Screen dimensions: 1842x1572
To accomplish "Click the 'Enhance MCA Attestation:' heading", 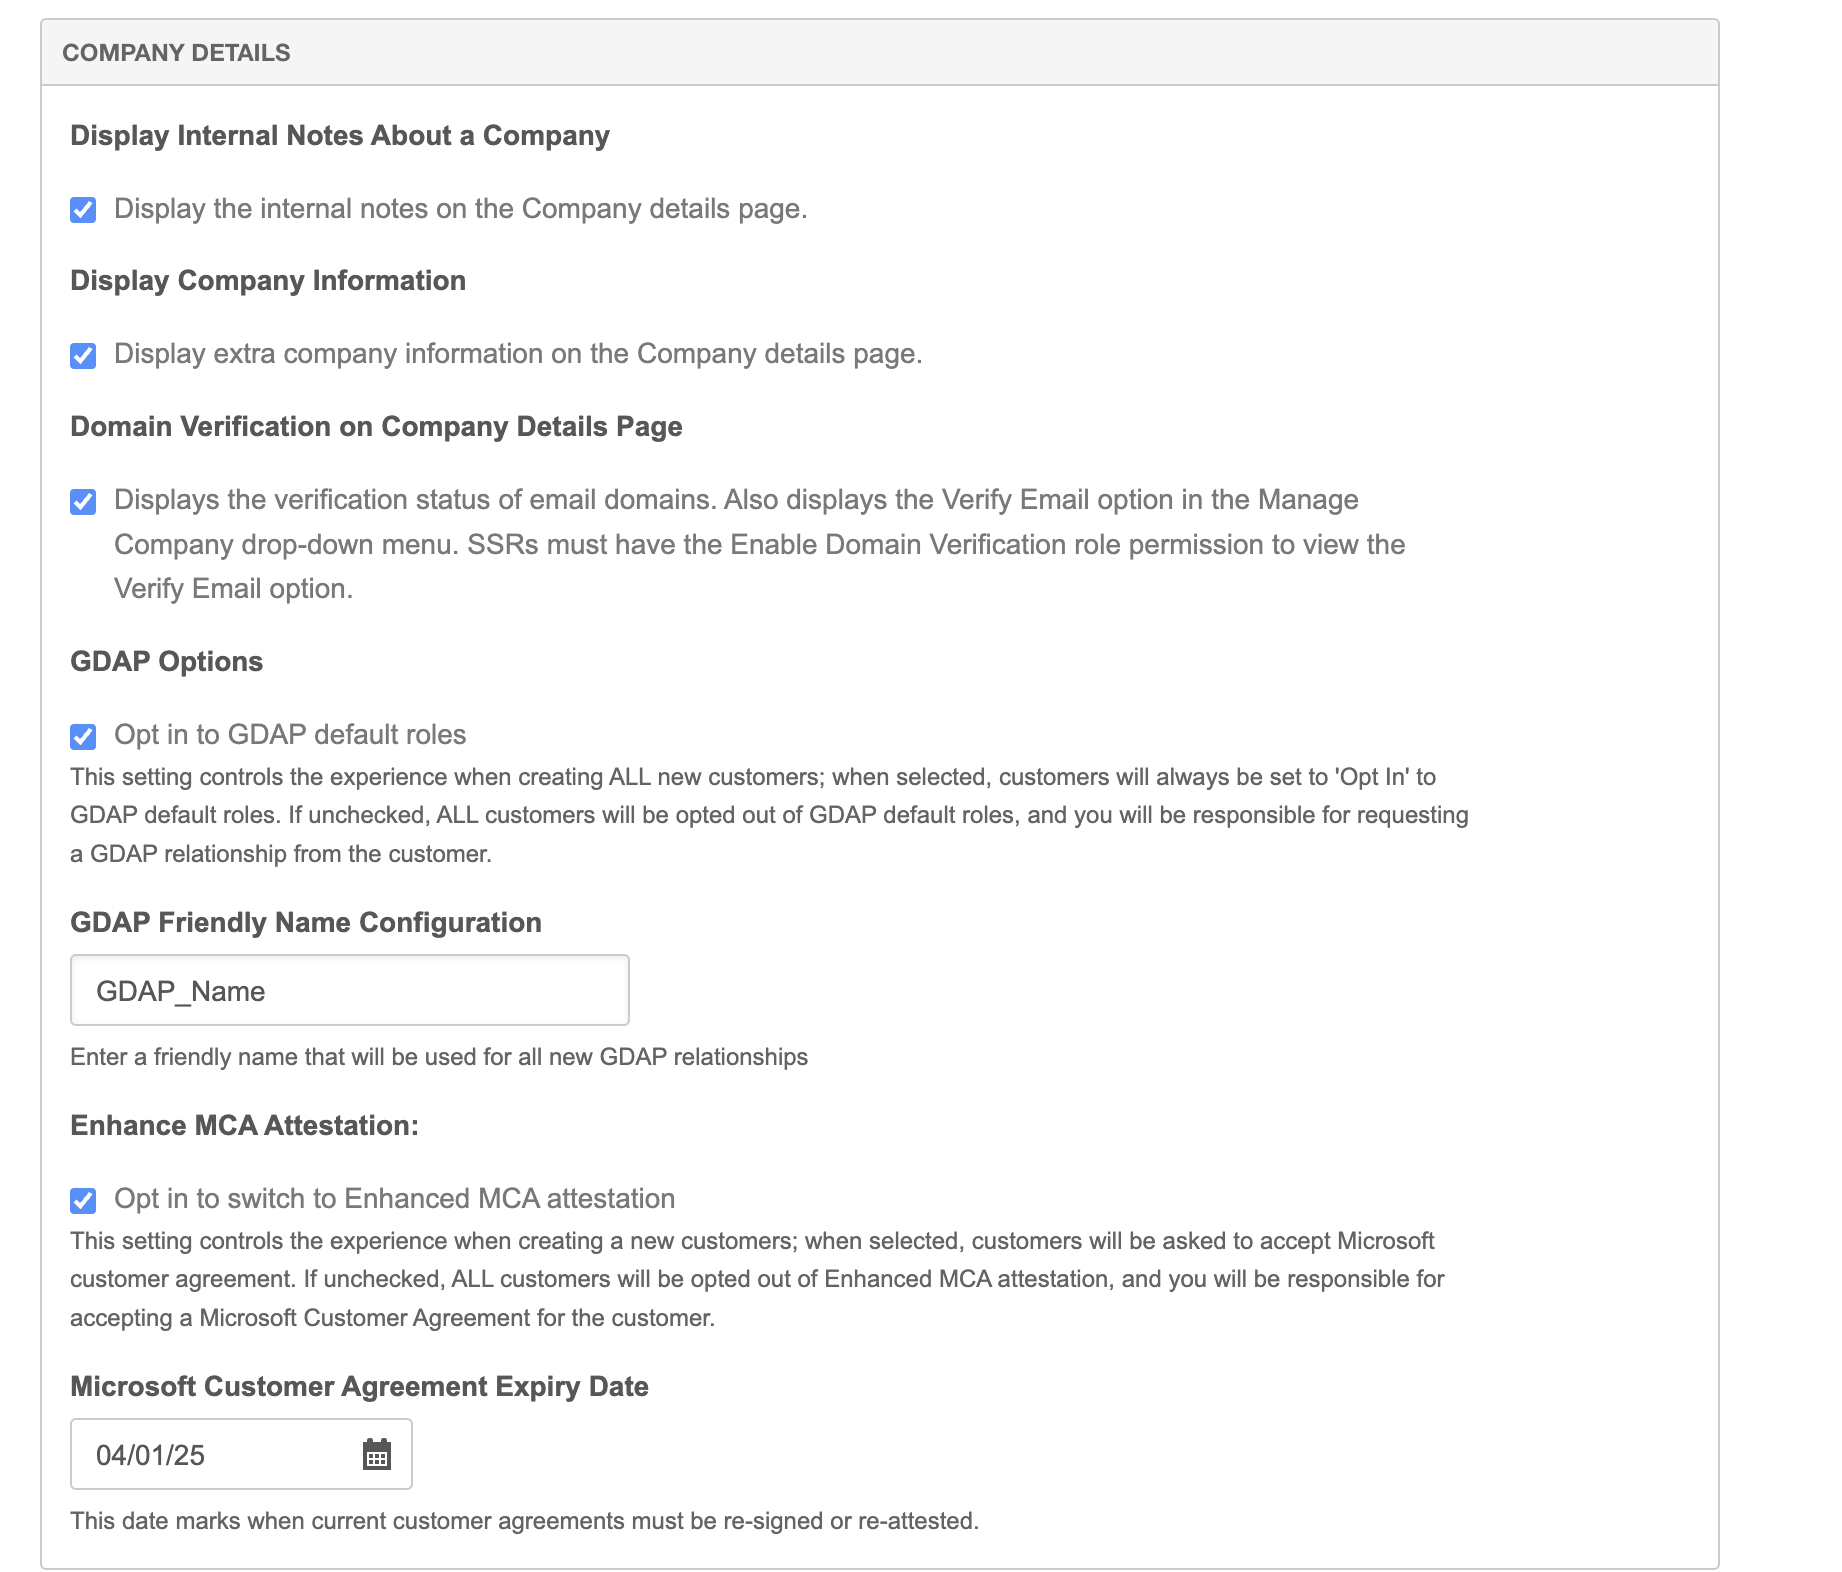I will coord(244,1126).
